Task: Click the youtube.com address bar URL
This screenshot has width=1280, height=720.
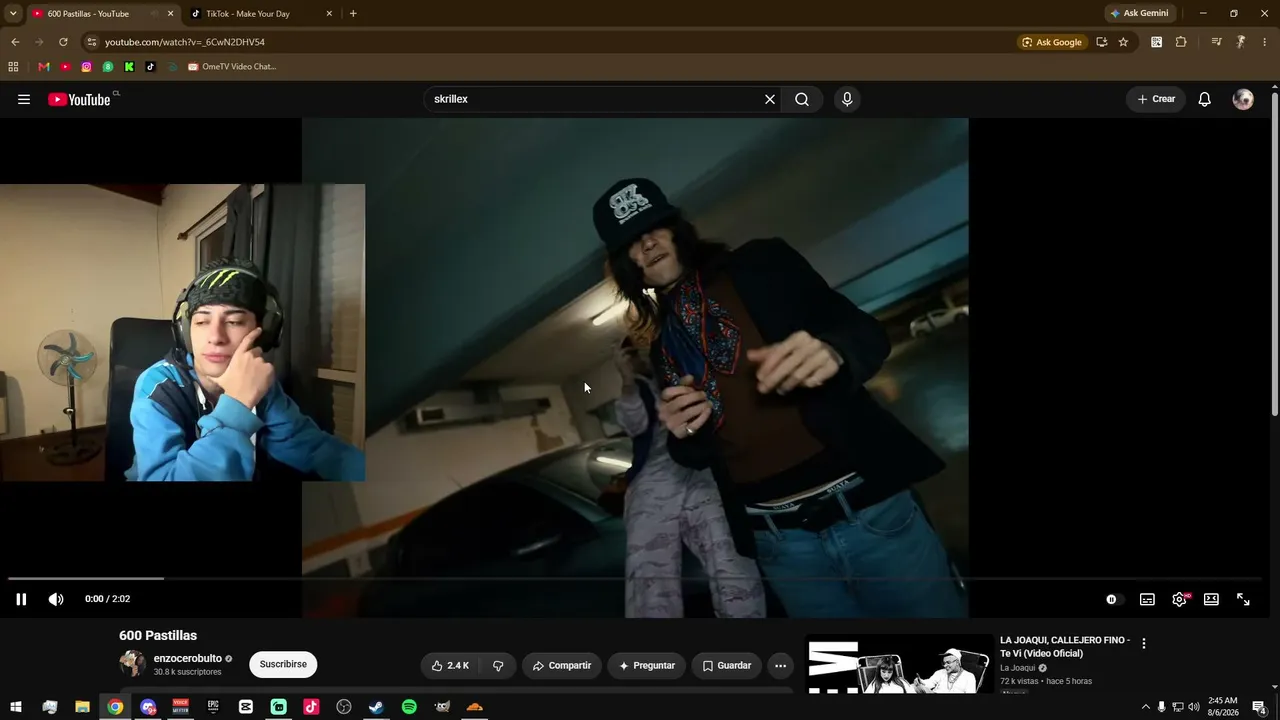Action: [185, 42]
